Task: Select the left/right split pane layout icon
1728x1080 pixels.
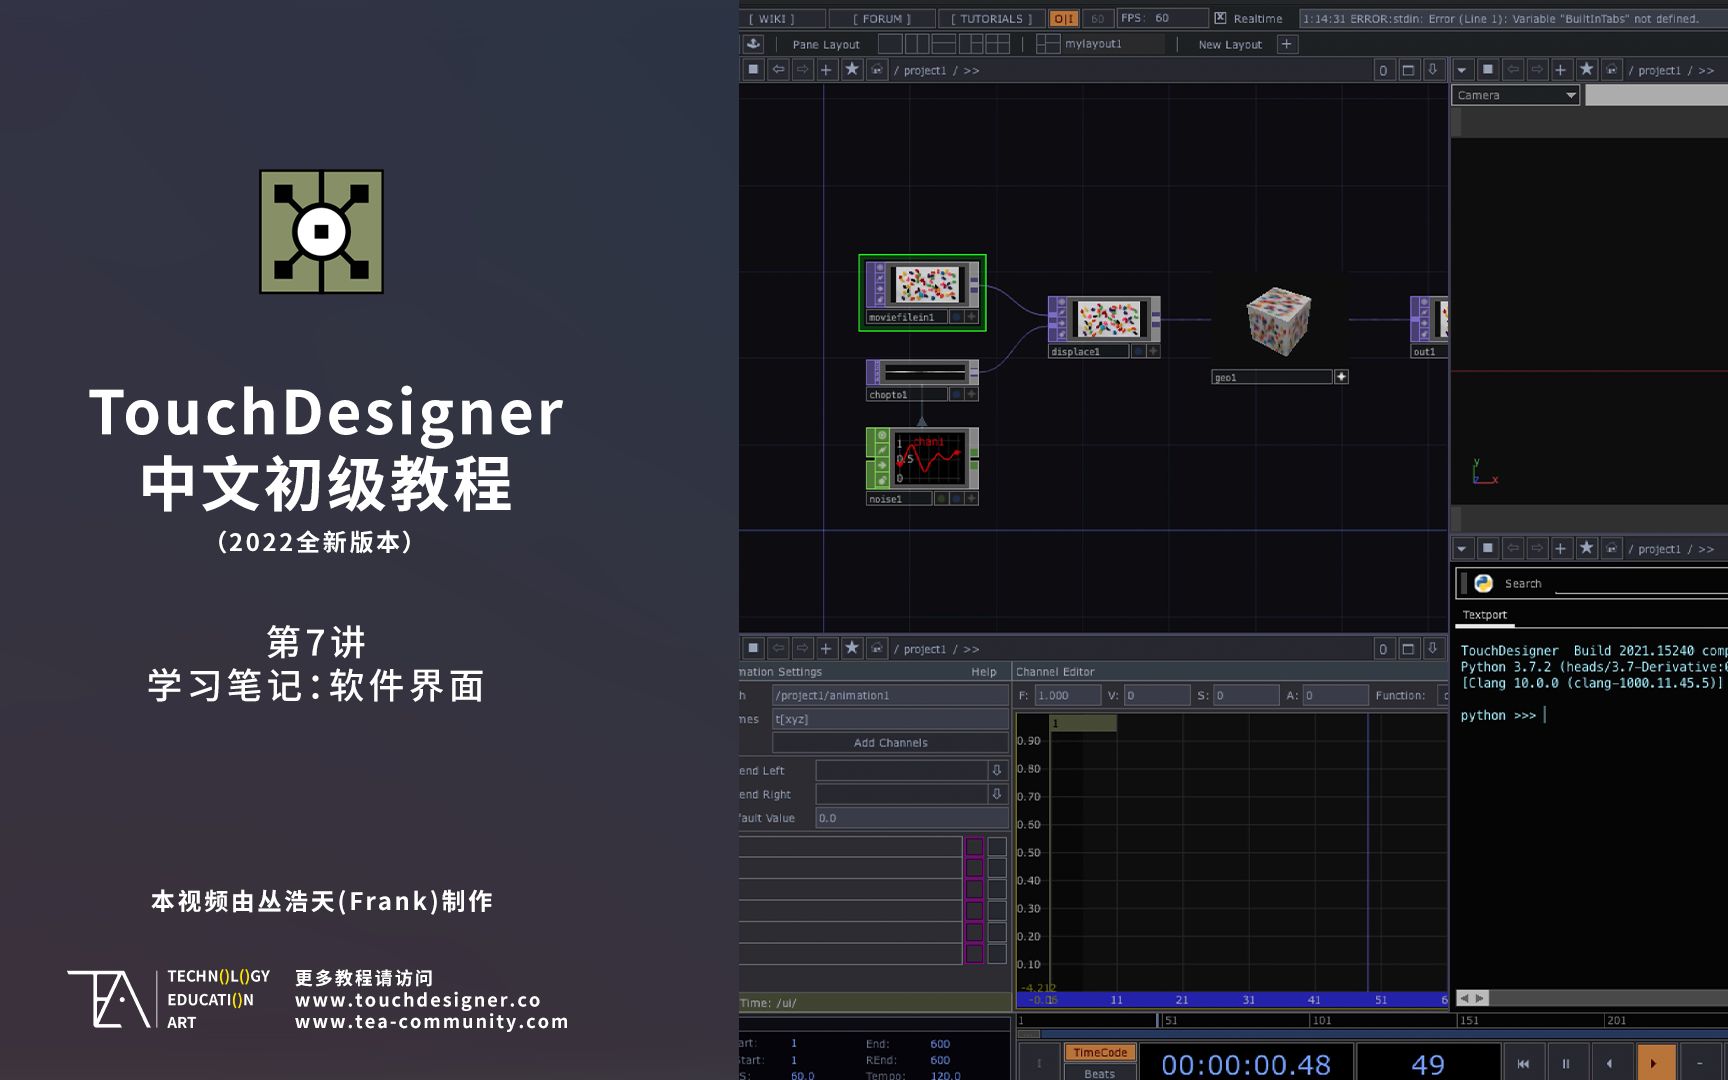Action: [x=917, y=44]
